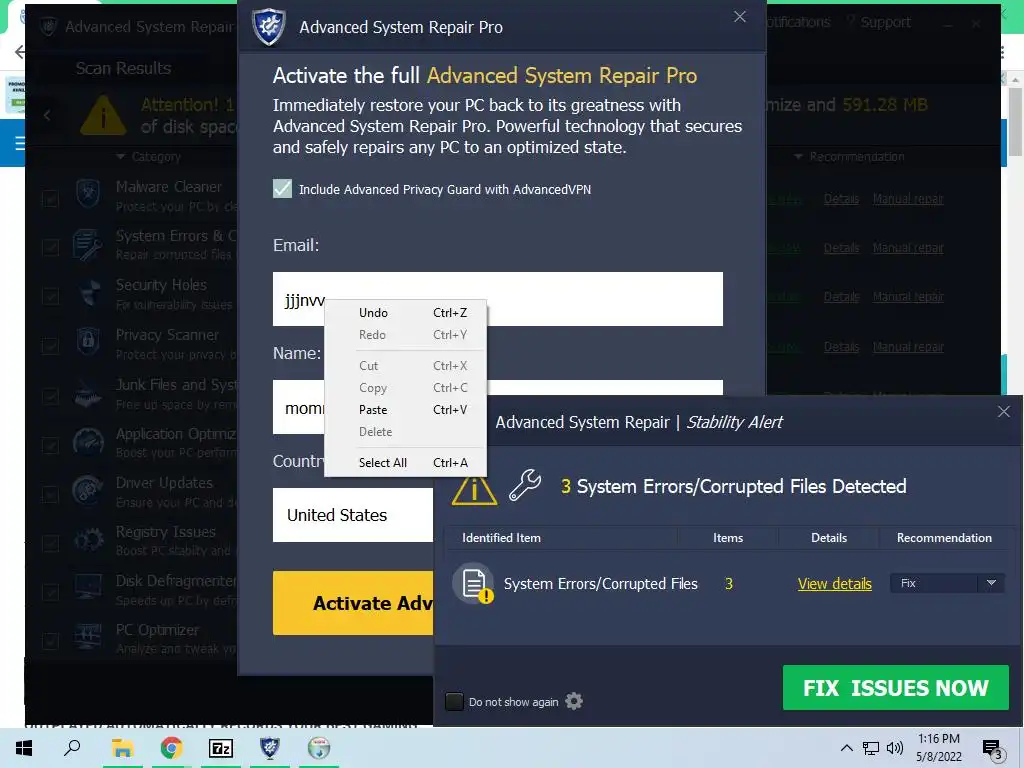Open 7-Zip from the taskbar
Screen dimensions: 1024x768
click(x=220, y=748)
